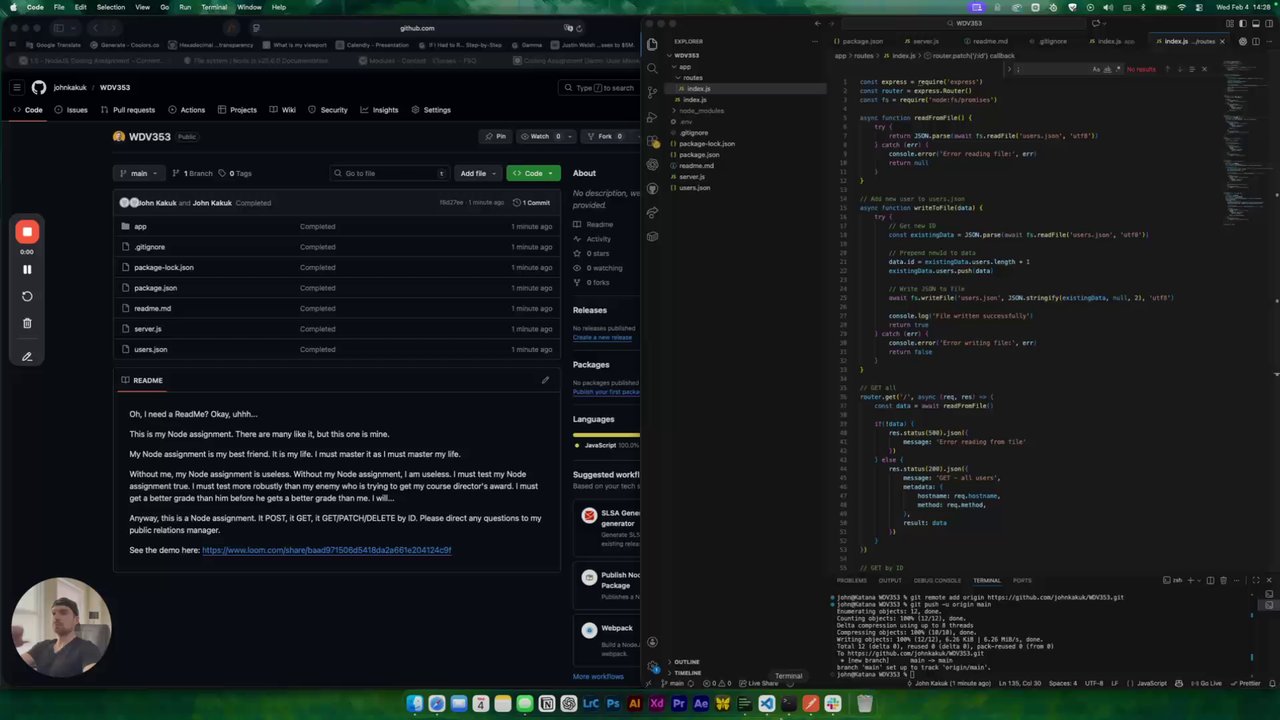Viewport: 1280px width, 720px height.
Task: Edit the README with the pencil icon
Action: 545,380
